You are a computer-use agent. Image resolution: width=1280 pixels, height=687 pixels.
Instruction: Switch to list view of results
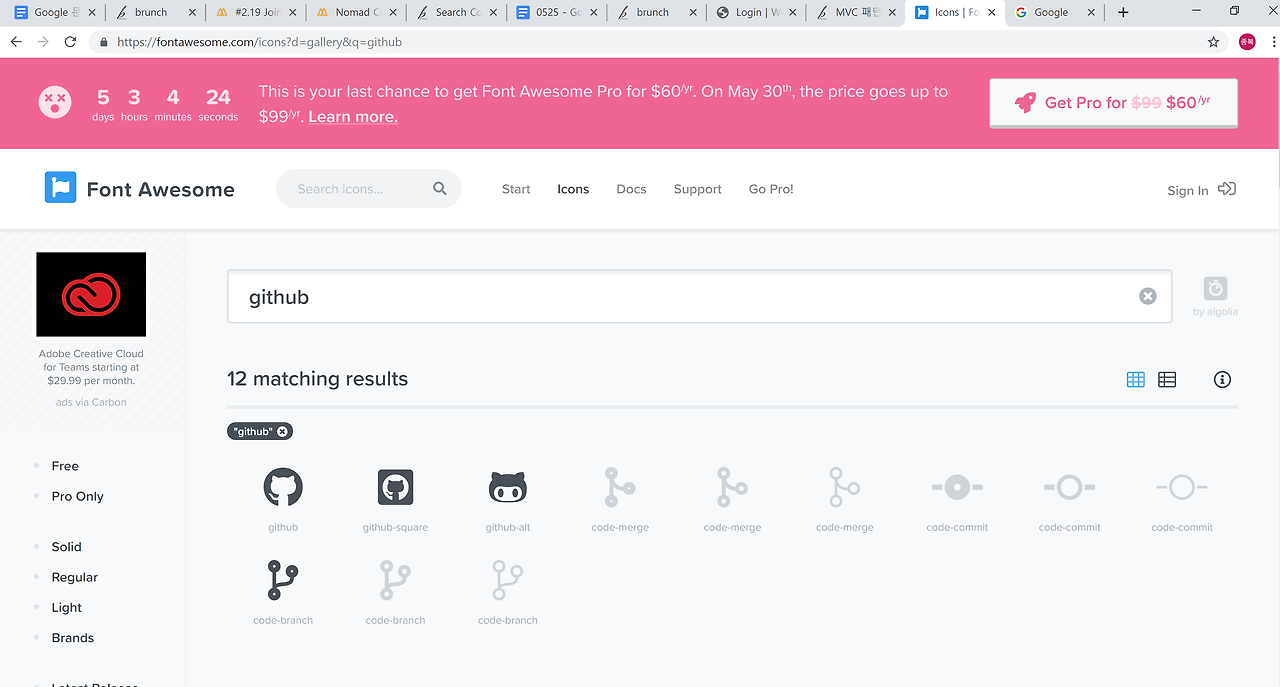tap(1167, 380)
